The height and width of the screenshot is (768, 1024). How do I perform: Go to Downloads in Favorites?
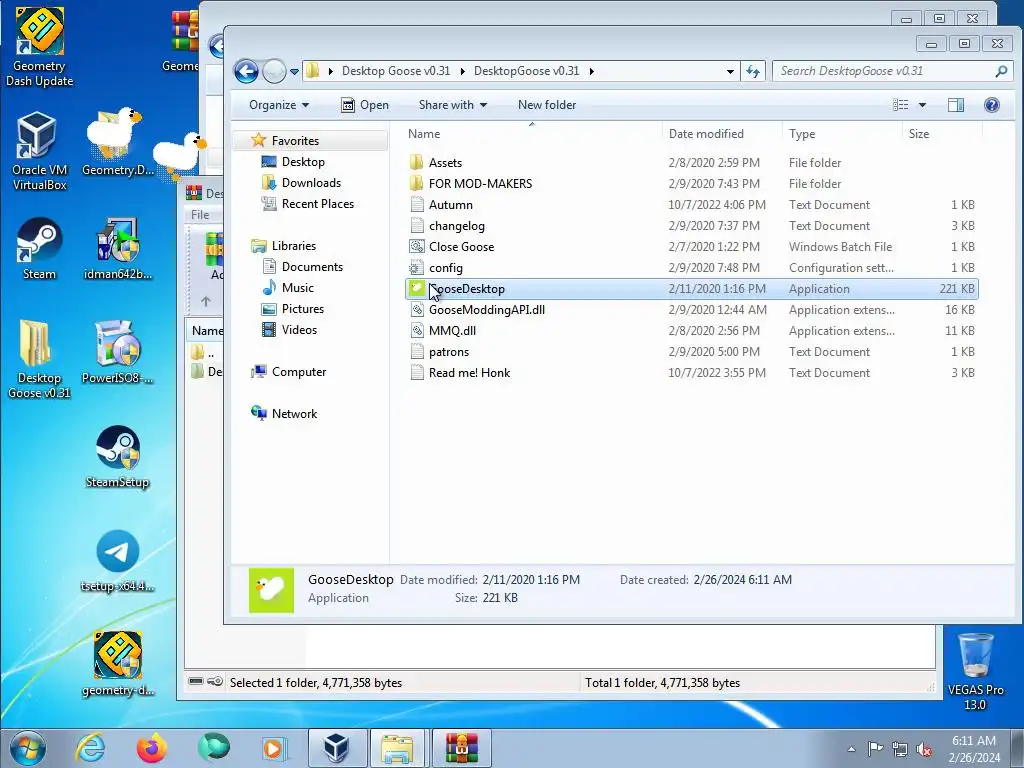311,183
